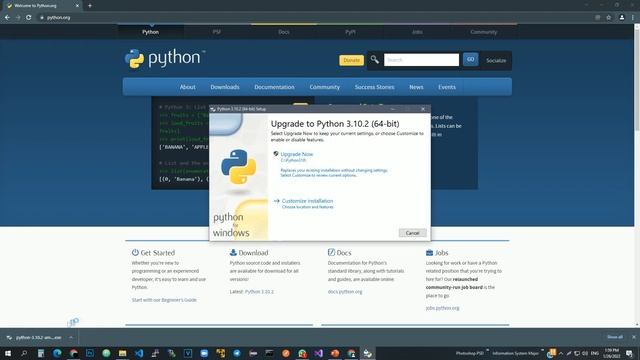Click the taskbar search magnifier
The height and width of the screenshot is (360, 640).
[24, 353]
